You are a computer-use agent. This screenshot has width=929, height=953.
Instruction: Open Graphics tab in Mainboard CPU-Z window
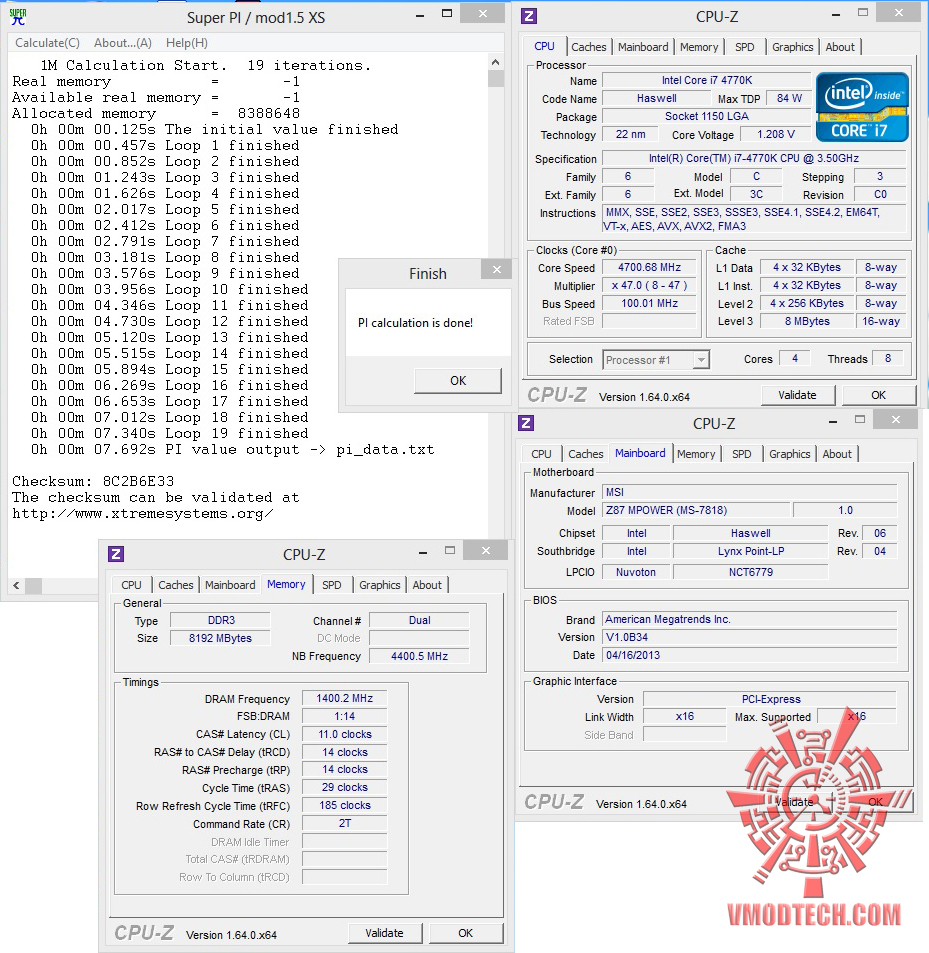point(789,454)
